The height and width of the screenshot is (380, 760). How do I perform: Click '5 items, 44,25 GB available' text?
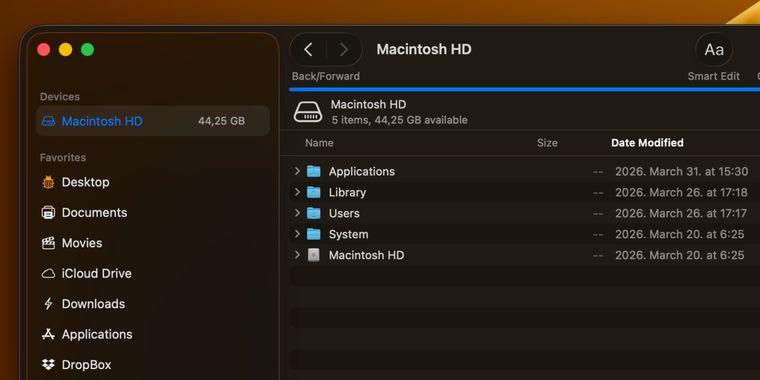click(x=399, y=120)
